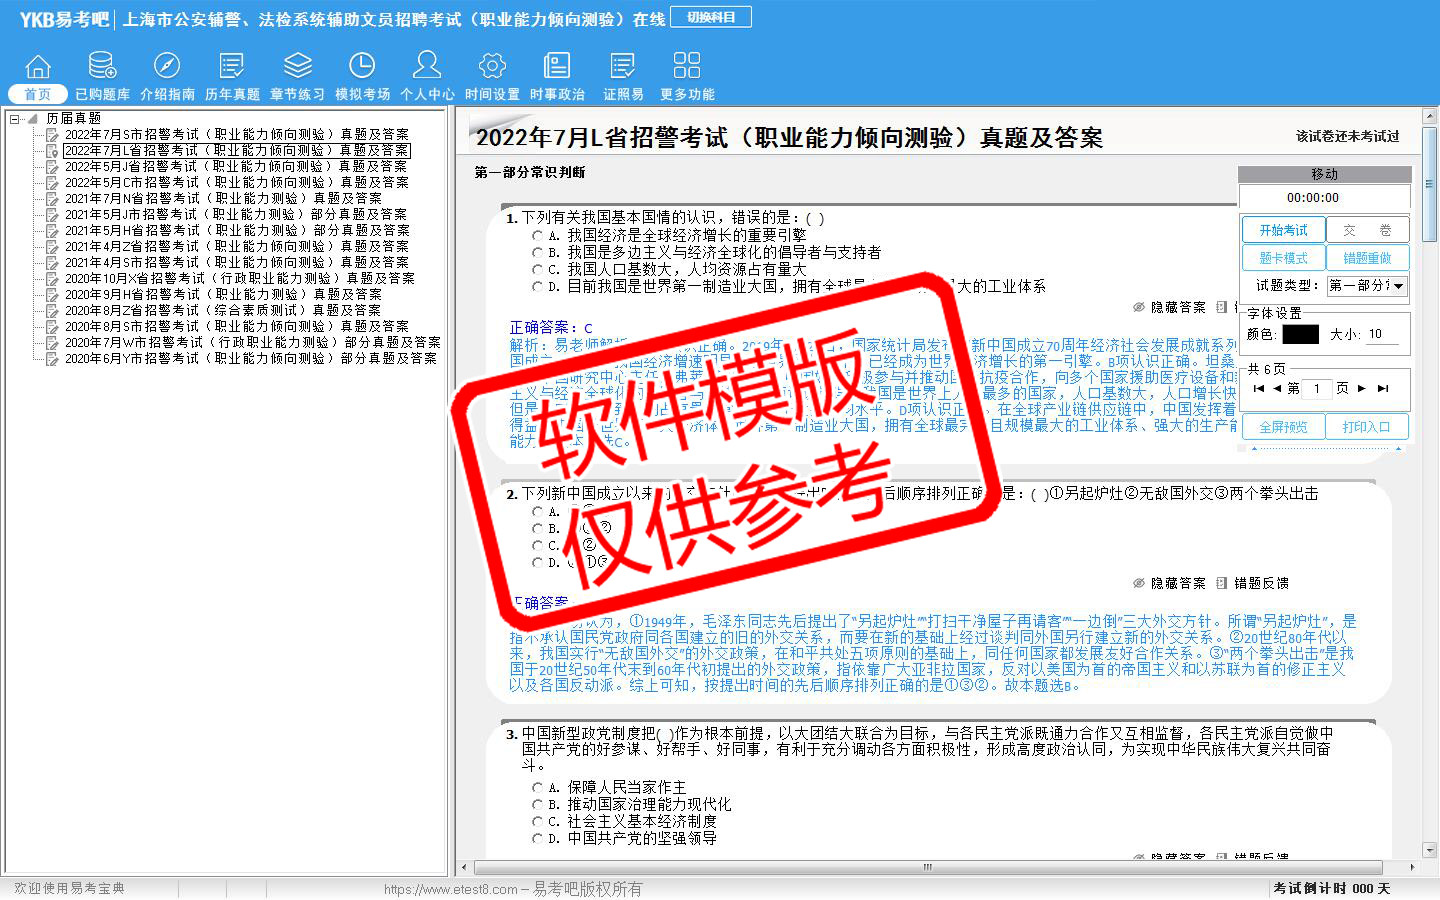Open 2020年7月W市招警考试 tree item

(x=252, y=342)
